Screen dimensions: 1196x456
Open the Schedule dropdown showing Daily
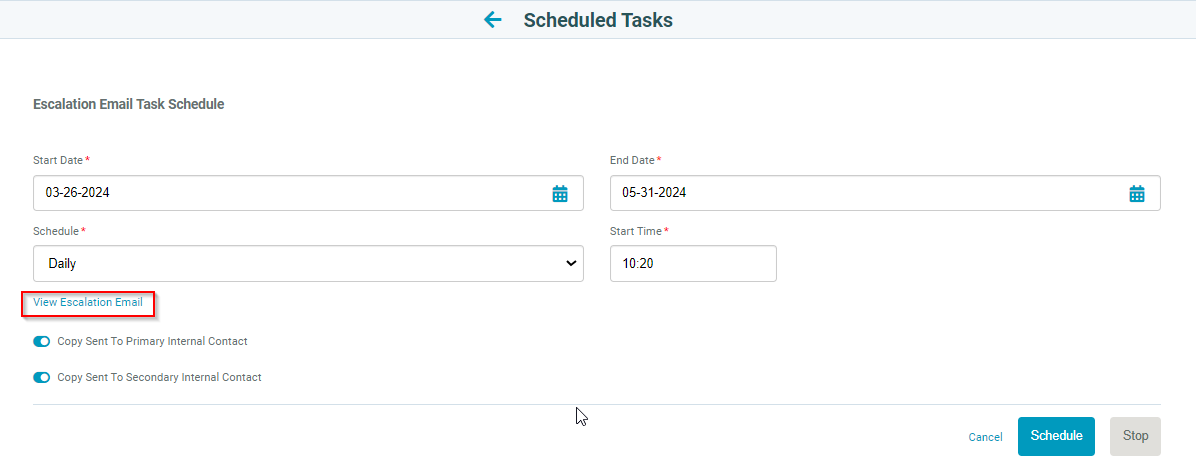point(308,264)
